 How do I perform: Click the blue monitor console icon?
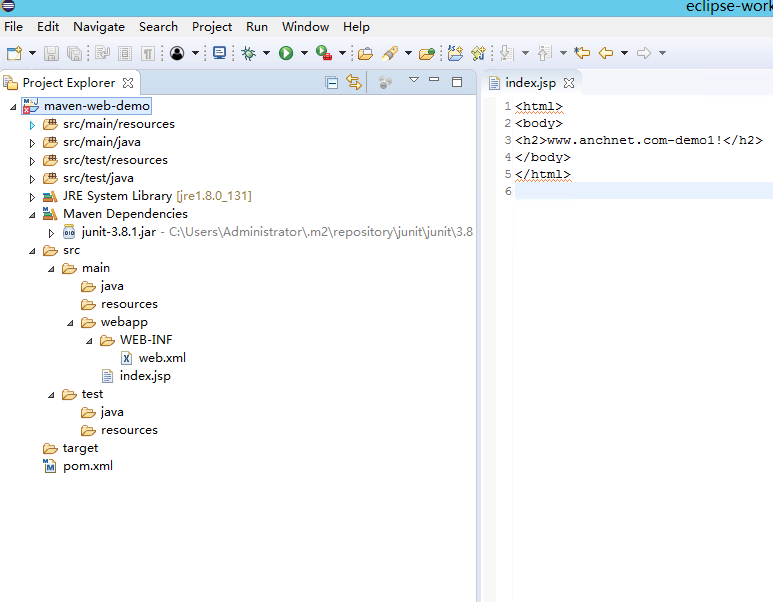coord(219,53)
